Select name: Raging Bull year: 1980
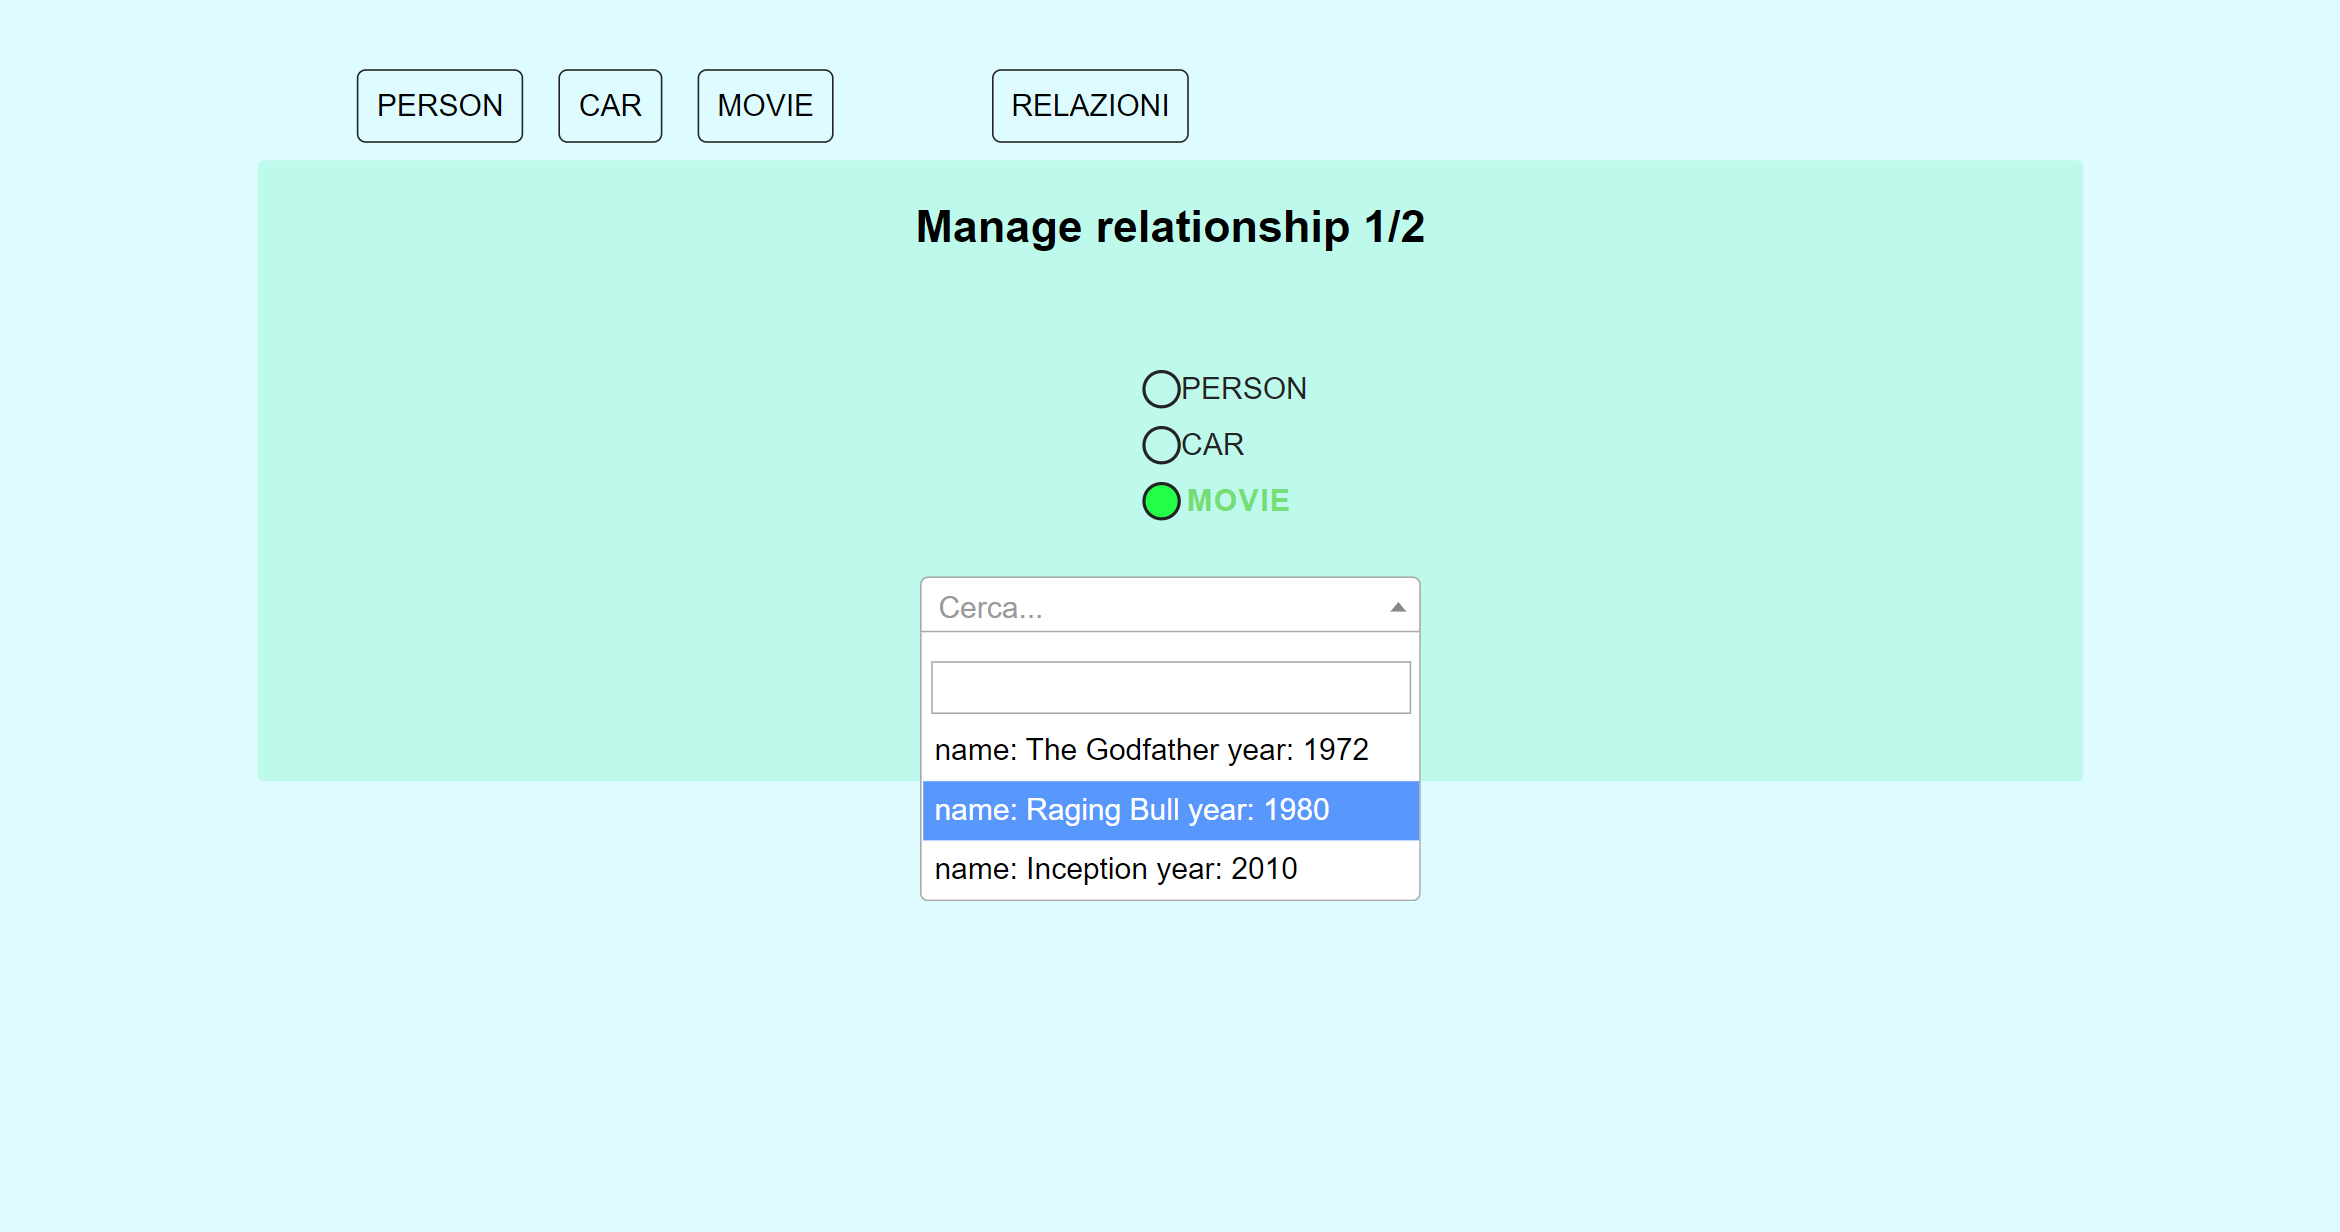The width and height of the screenshot is (2340, 1232). pos(1168,808)
